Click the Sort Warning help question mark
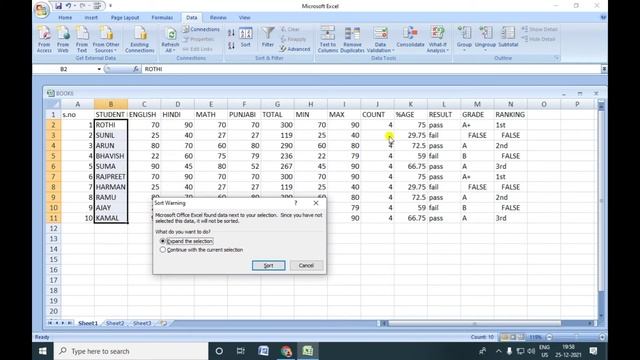This screenshot has width=640, height=360. [x=296, y=203]
